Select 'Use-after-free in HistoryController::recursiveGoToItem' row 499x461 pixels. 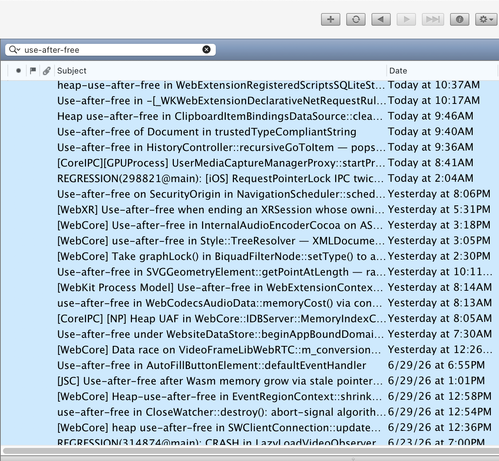[249, 147]
